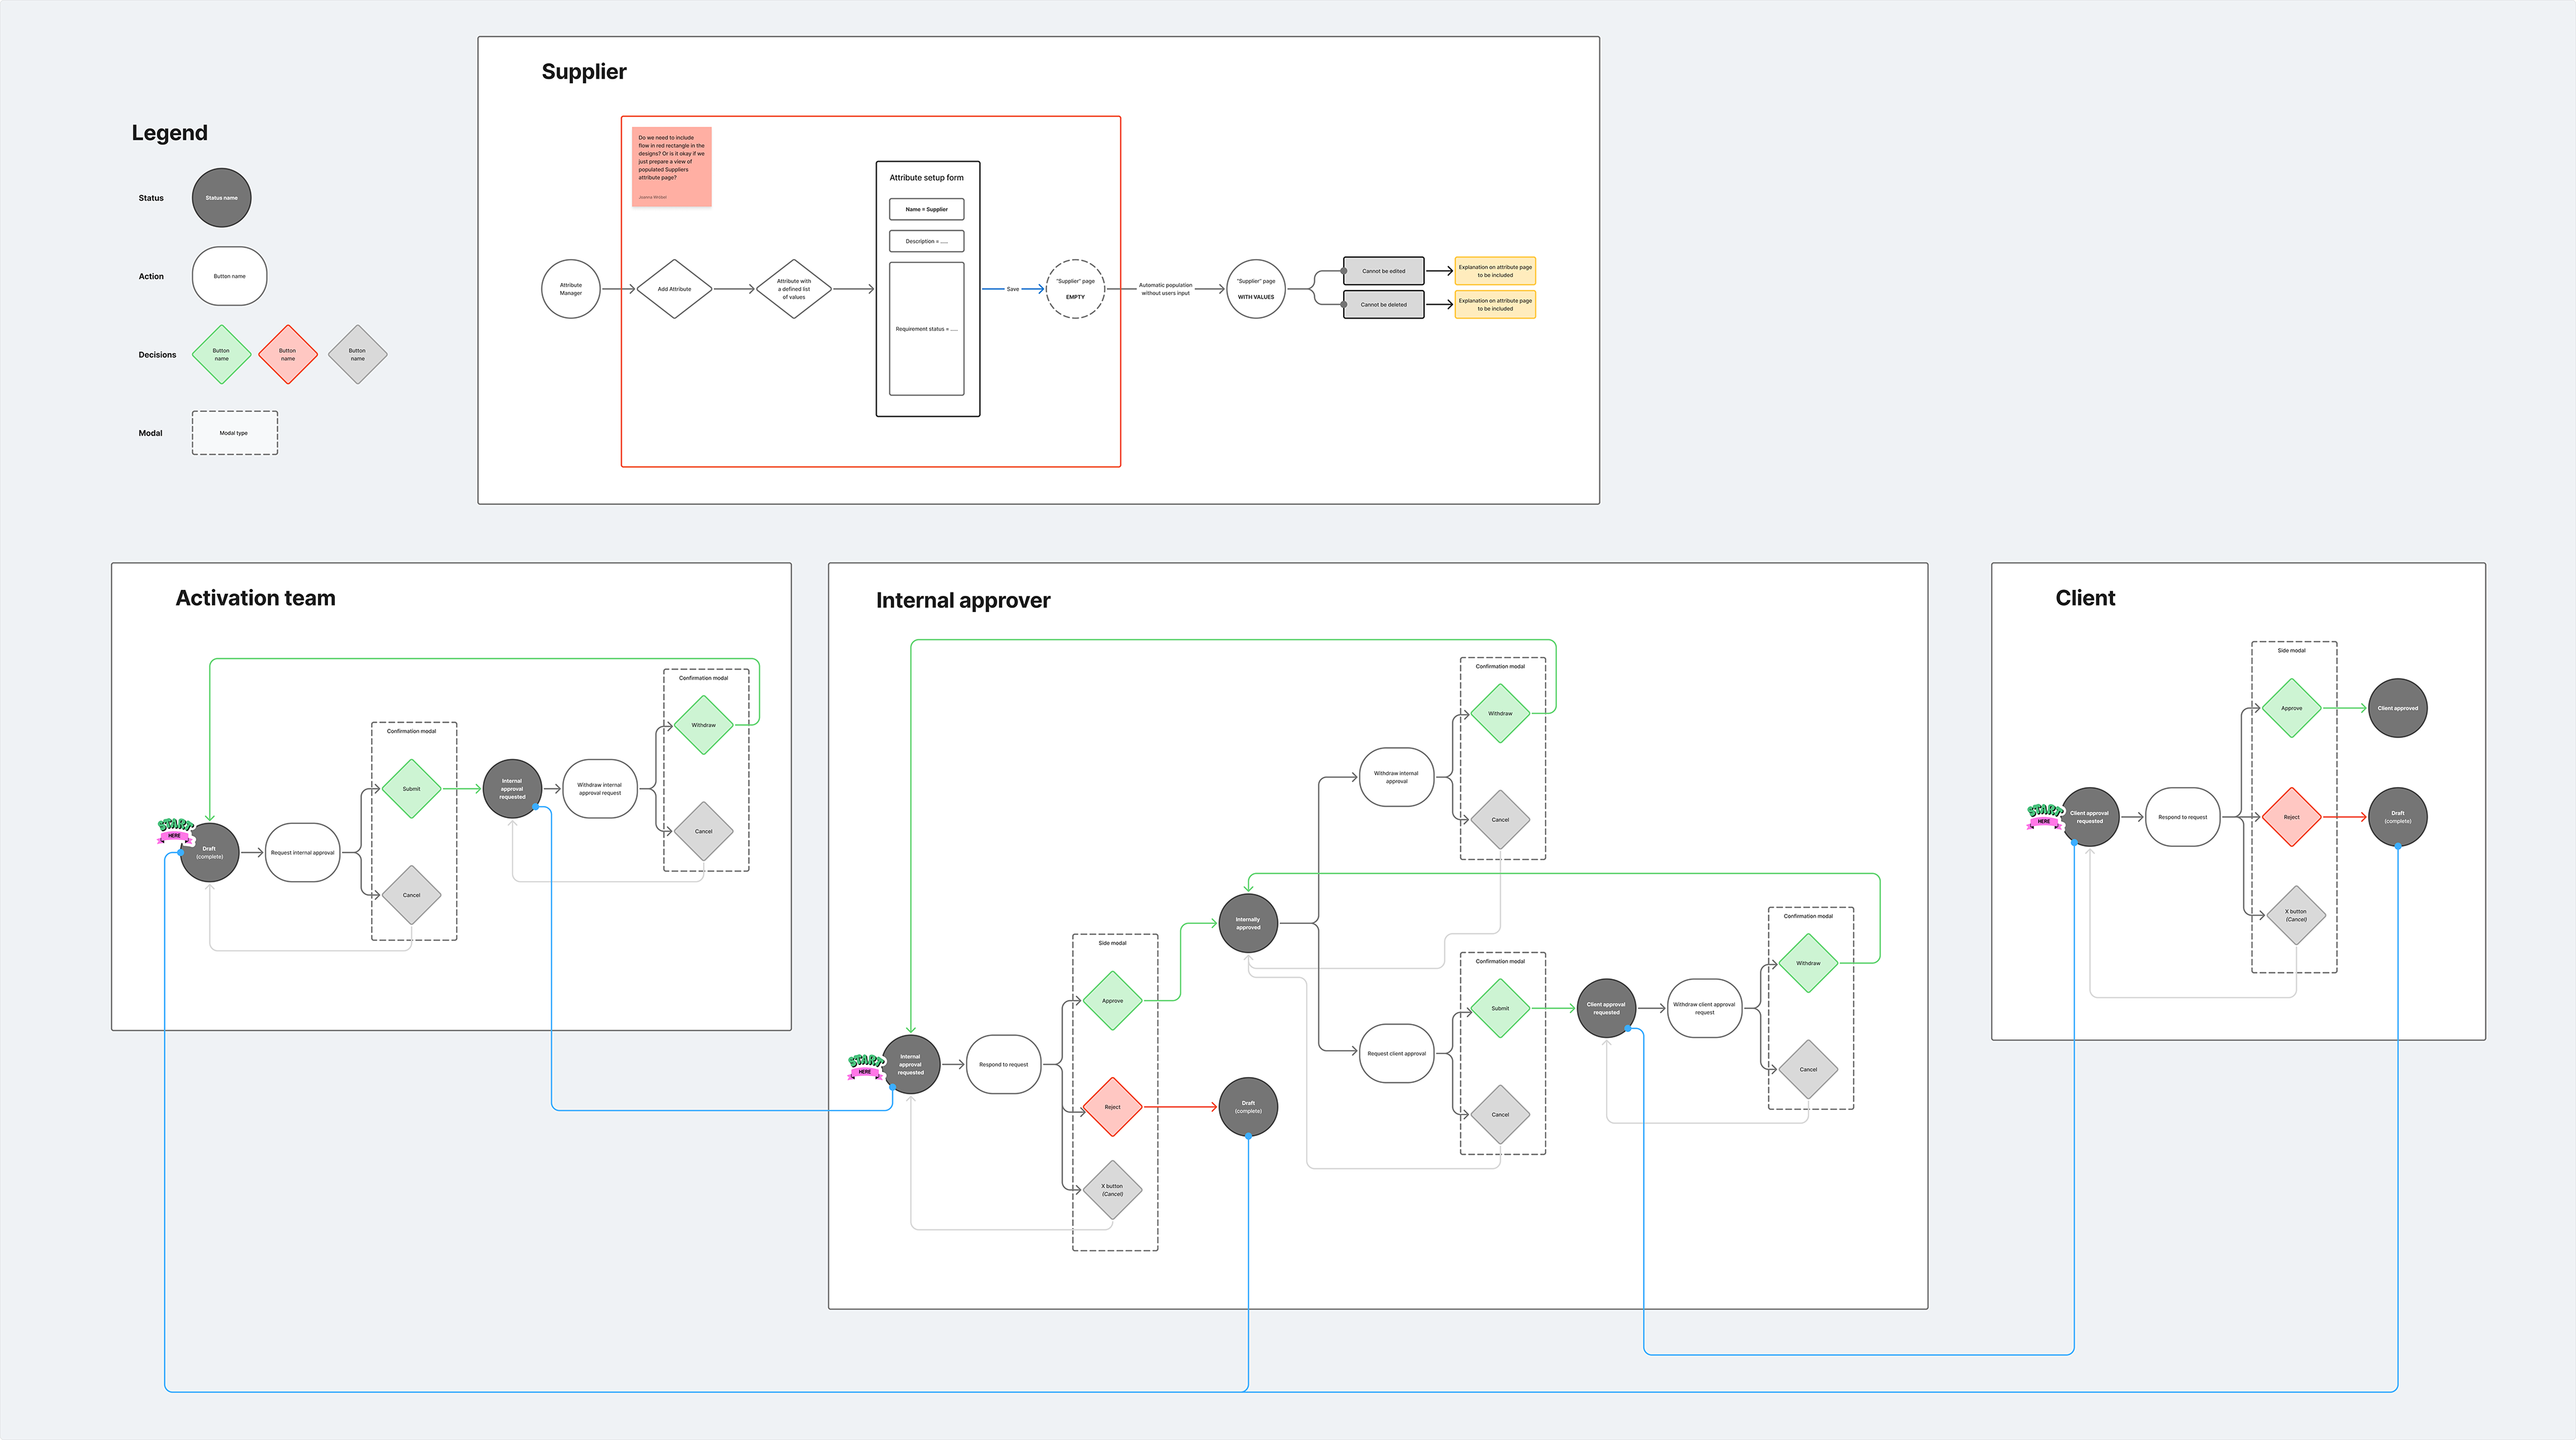Select the pink sticky note in Supplier frame
This screenshot has height=1440, width=2576.
[671, 166]
